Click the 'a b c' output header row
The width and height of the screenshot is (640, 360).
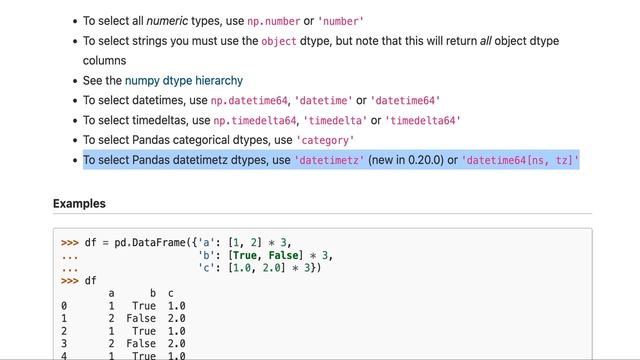(141, 293)
